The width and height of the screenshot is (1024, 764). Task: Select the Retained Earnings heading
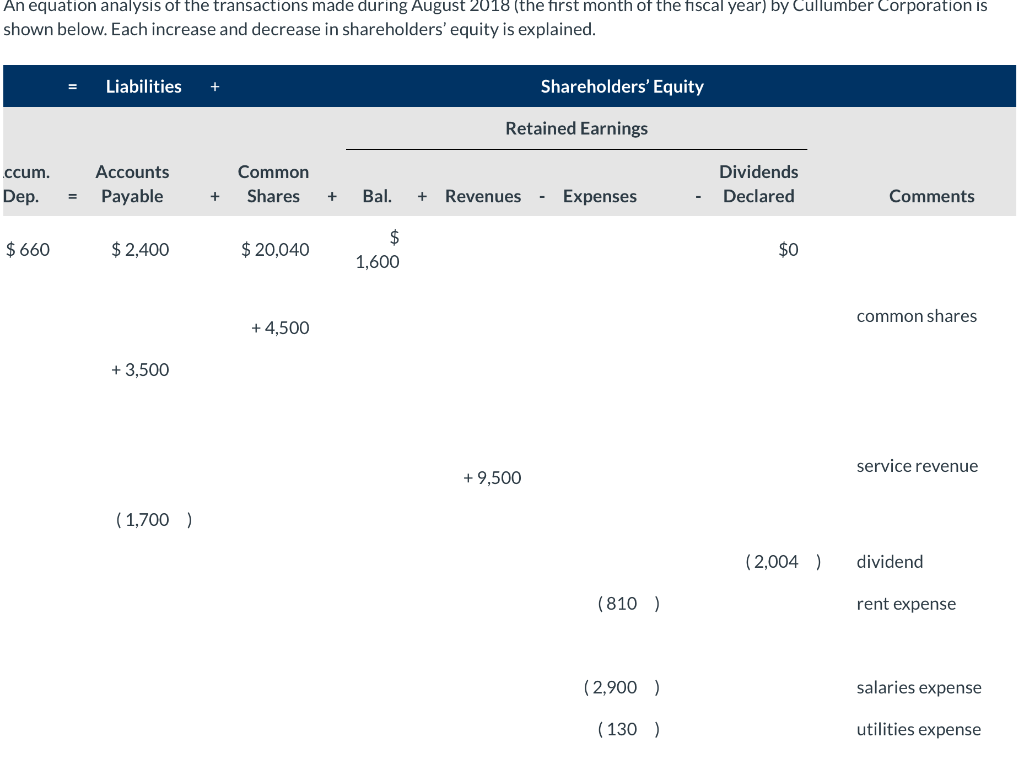pyautogui.click(x=576, y=128)
